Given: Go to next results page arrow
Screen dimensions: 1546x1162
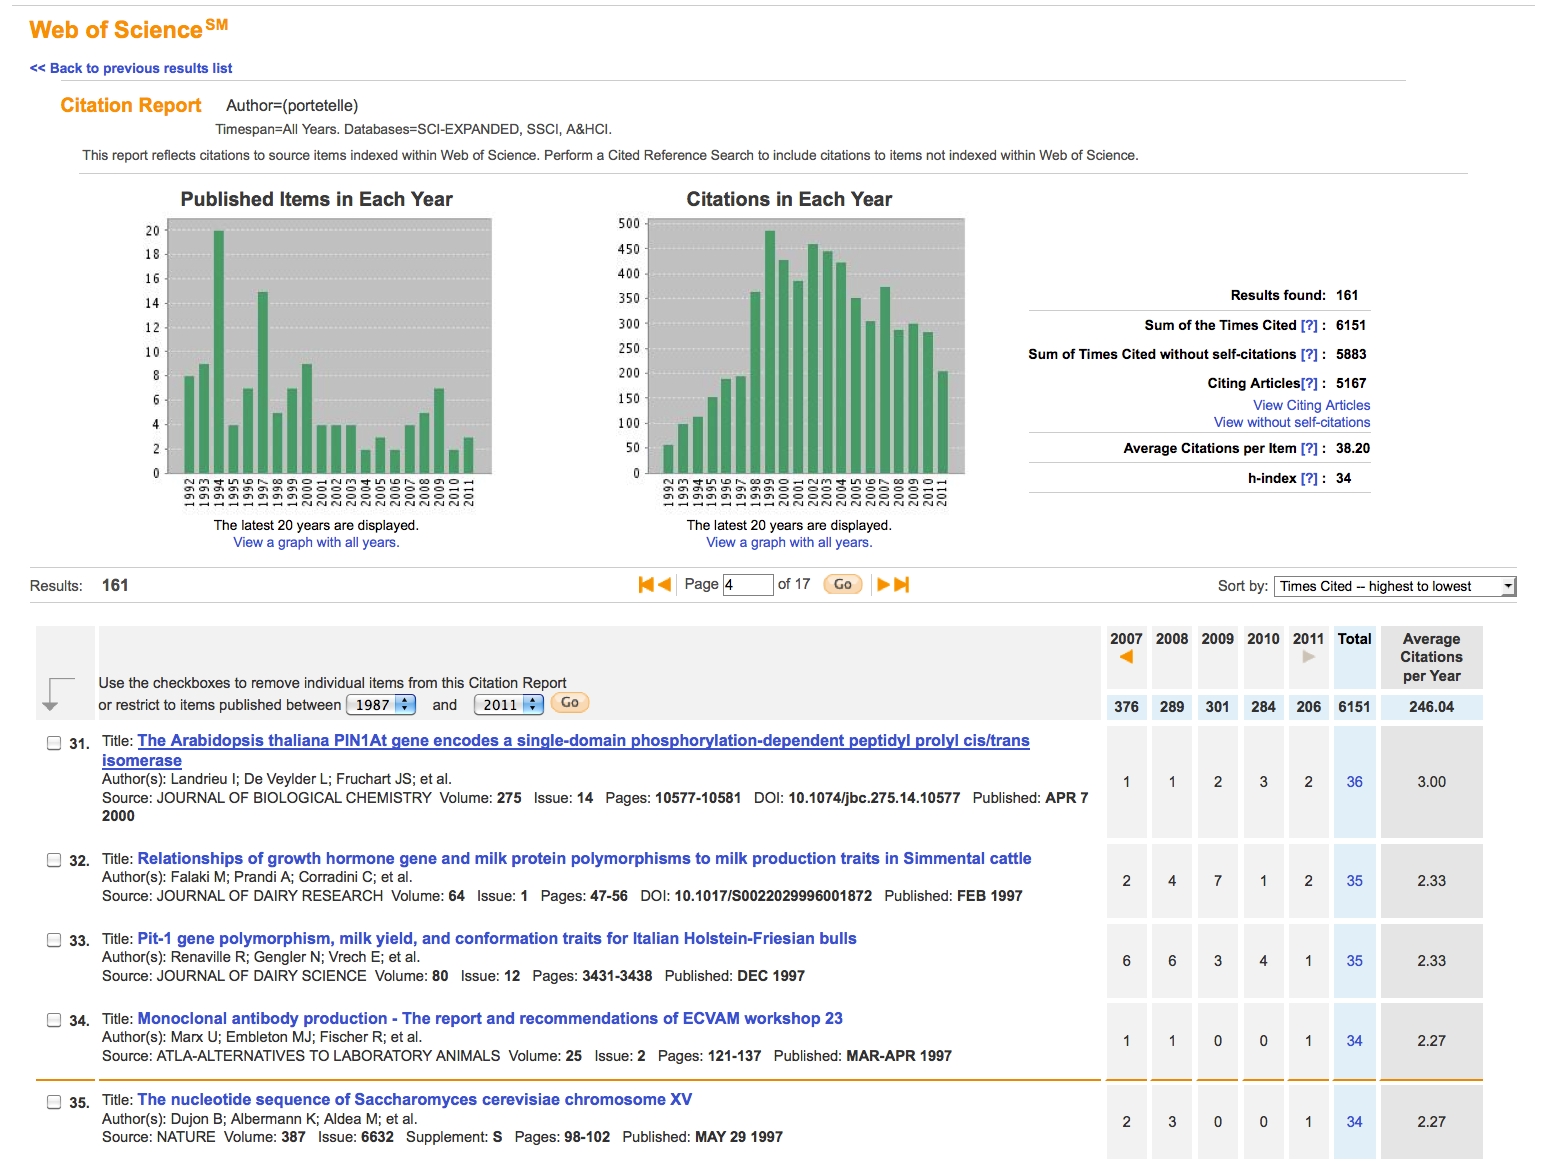Looking at the screenshot, I should click(x=883, y=585).
